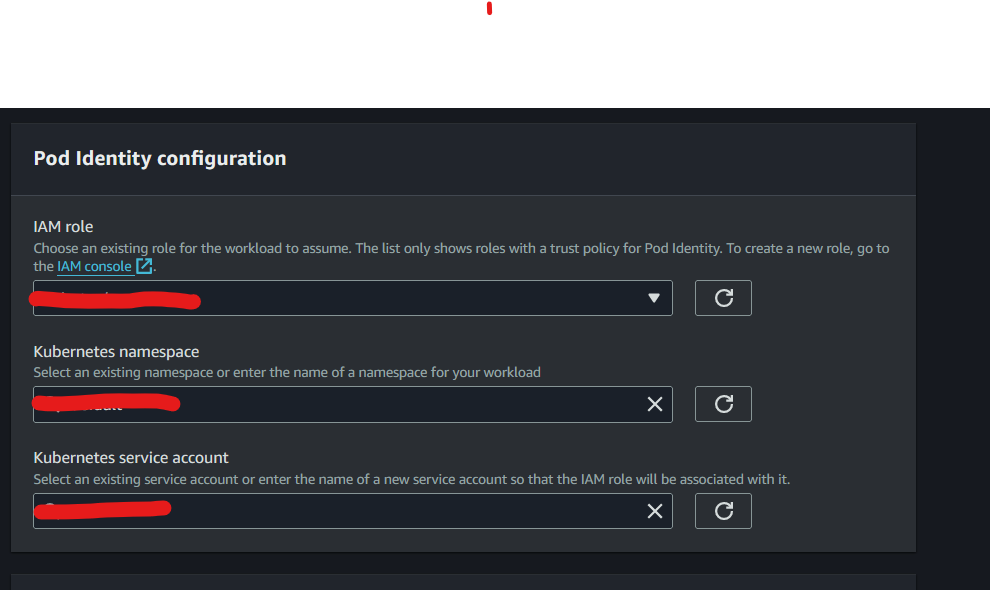Image resolution: width=990 pixels, height=590 pixels.
Task: Expand the IAM role dropdown arrow
Action: pos(653,298)
